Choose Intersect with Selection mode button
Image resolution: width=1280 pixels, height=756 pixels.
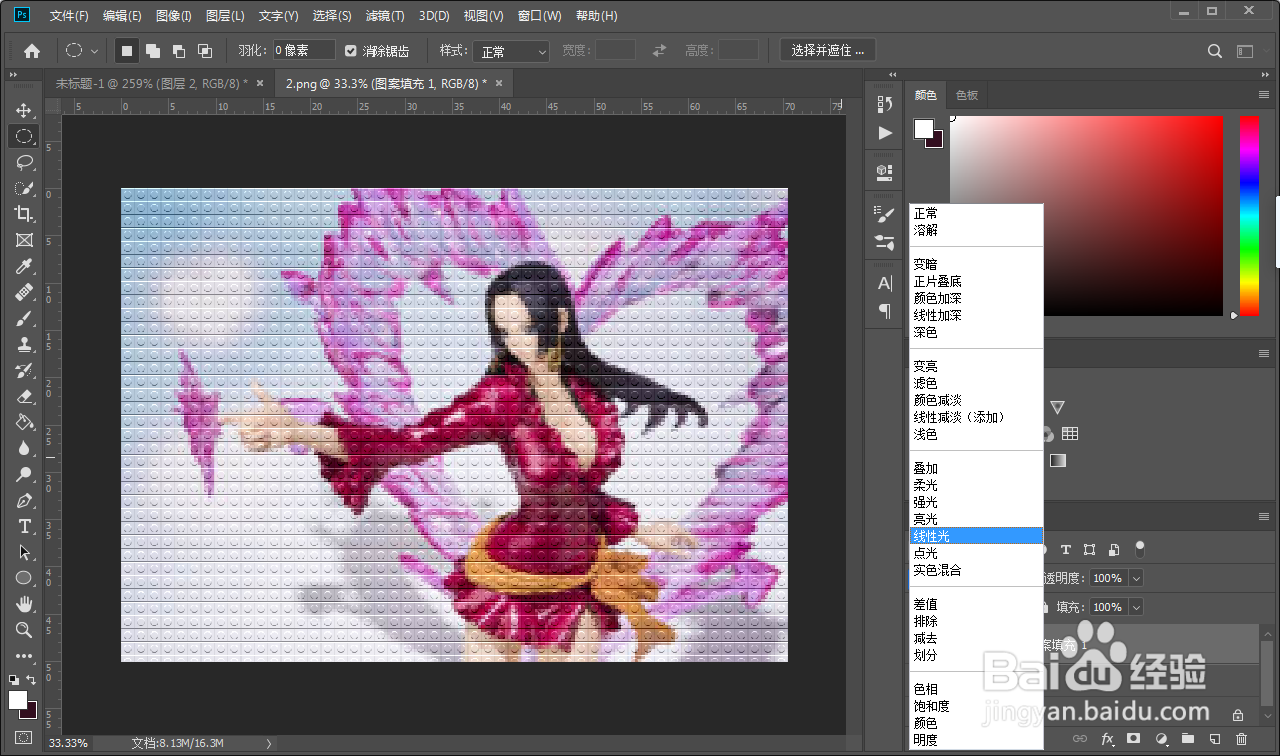(205, 51)
